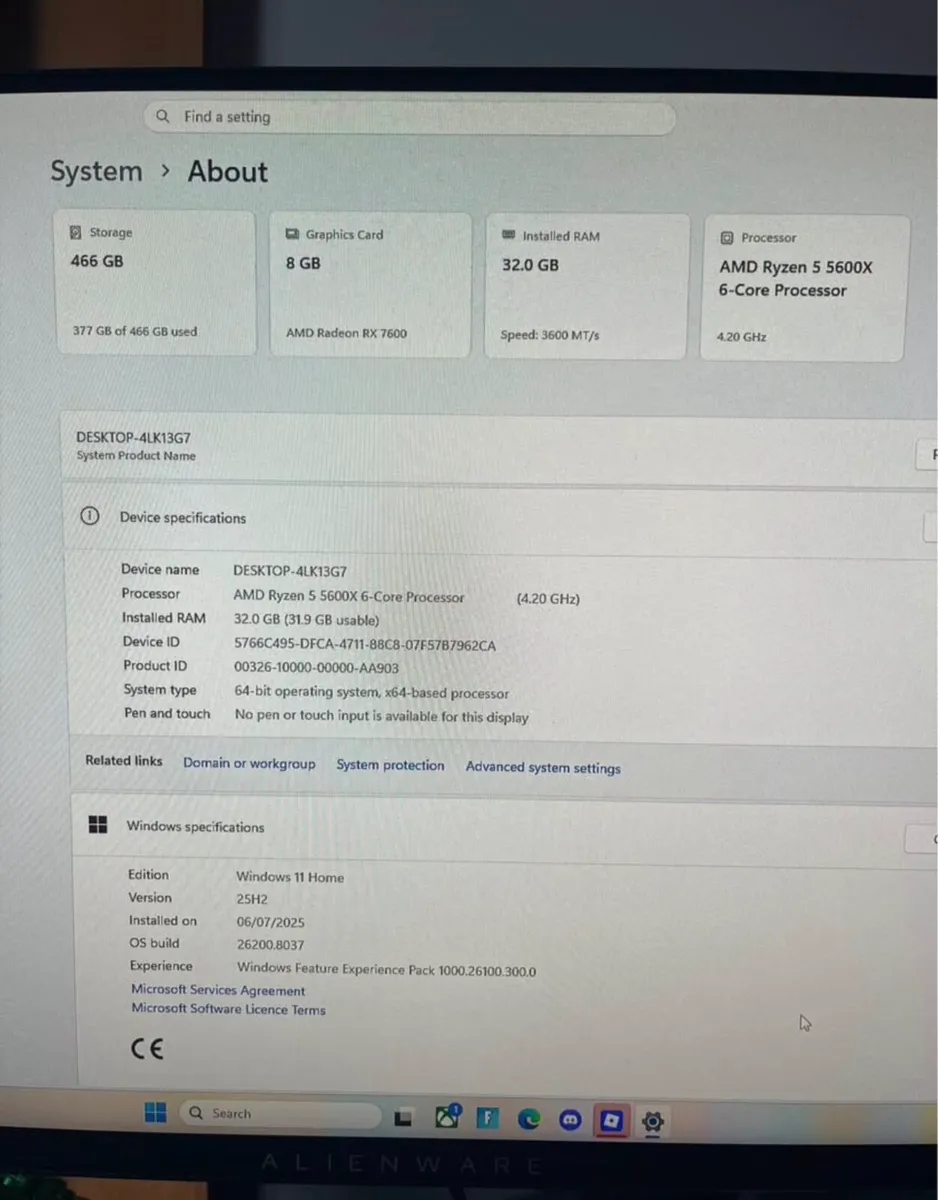Image resolution: width=938 pixels, height=1200 pixels.
Task: Click 'AMD Ryzen 5 5600X 6-Core Processor' specification value
Action: pyautogui.click(x=349, y=596)
